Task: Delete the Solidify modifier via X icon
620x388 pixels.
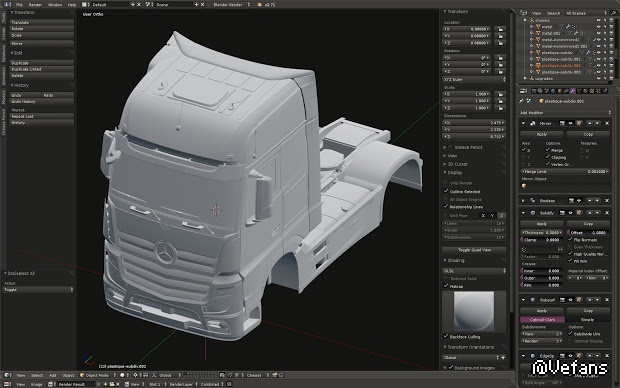Action: click(x=607, y=213)
